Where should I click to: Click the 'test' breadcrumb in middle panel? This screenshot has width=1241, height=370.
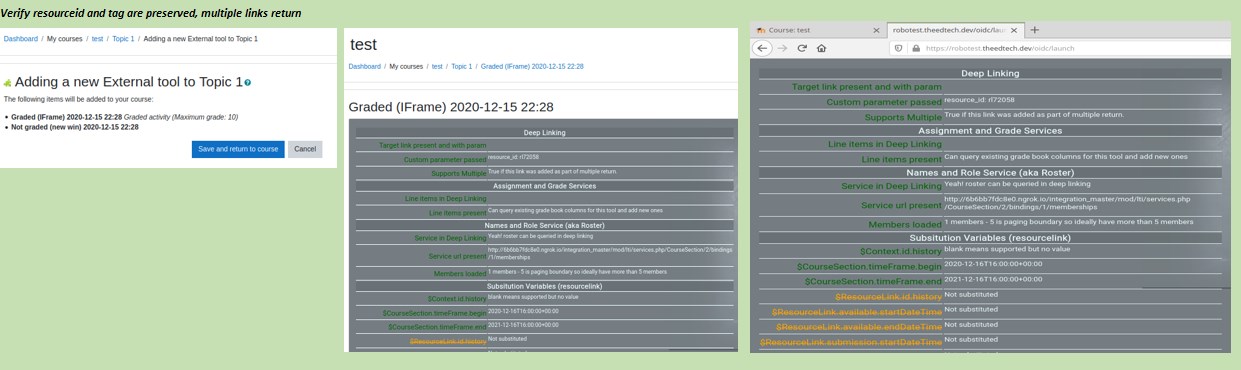click(x=437, y=66)
